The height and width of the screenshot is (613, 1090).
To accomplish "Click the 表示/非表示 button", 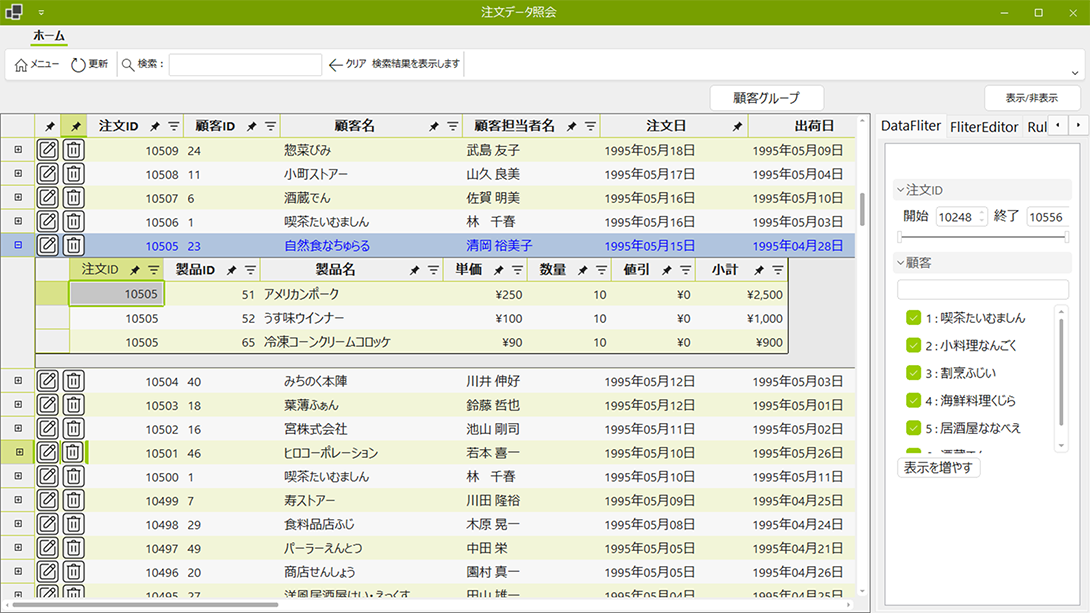I will tap(1032, 98).
